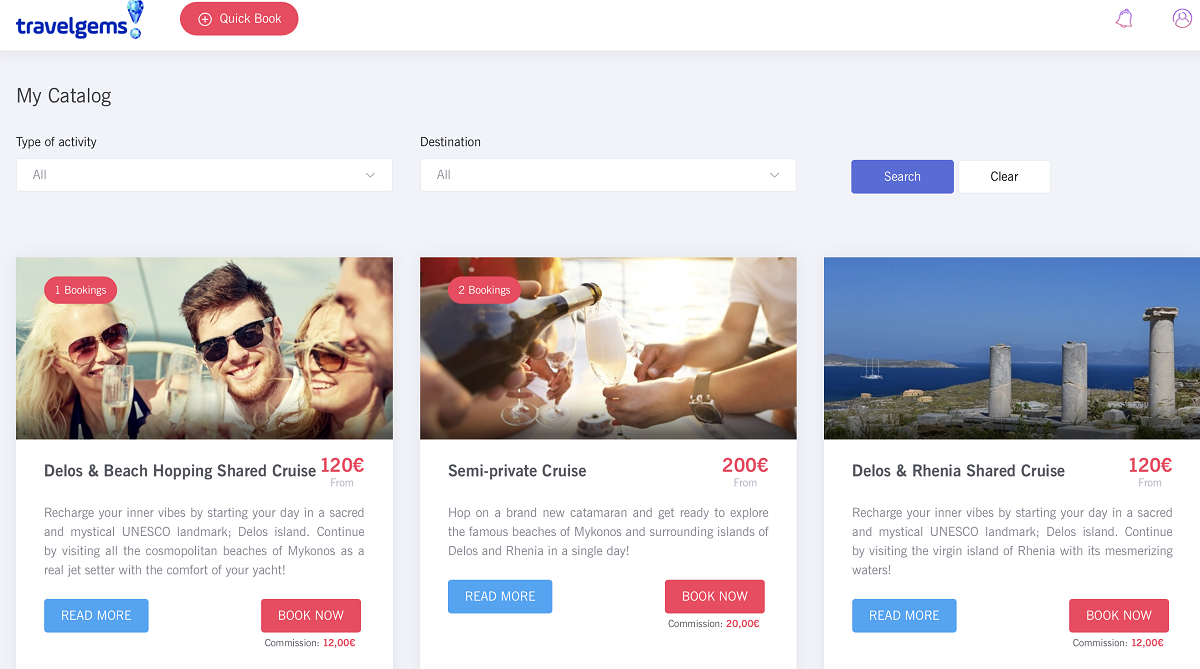Read more about Delos & Rhenia Shared Cruise
Viewport: 1200px width, 669px height.
904,616
